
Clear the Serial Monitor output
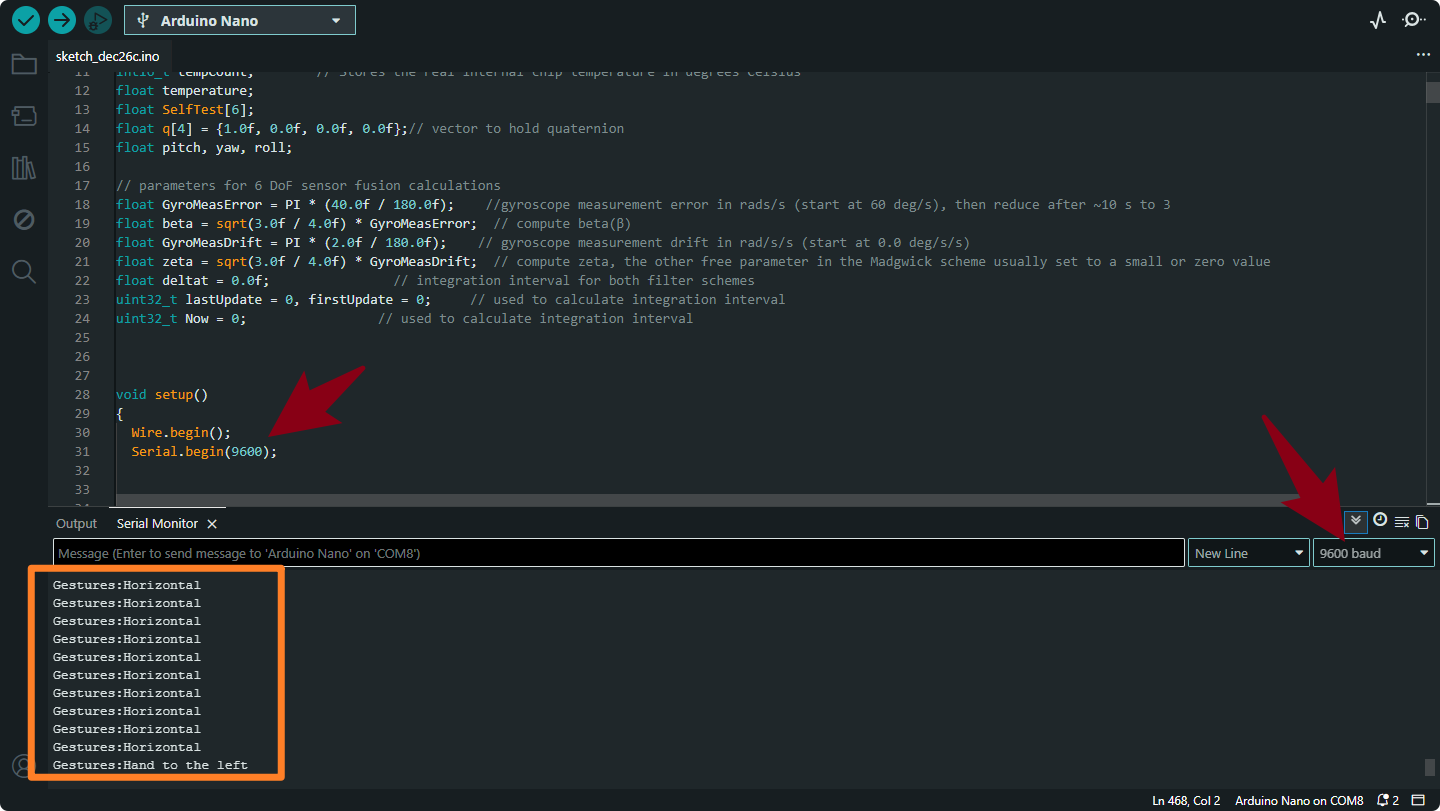click(1402, 522)
